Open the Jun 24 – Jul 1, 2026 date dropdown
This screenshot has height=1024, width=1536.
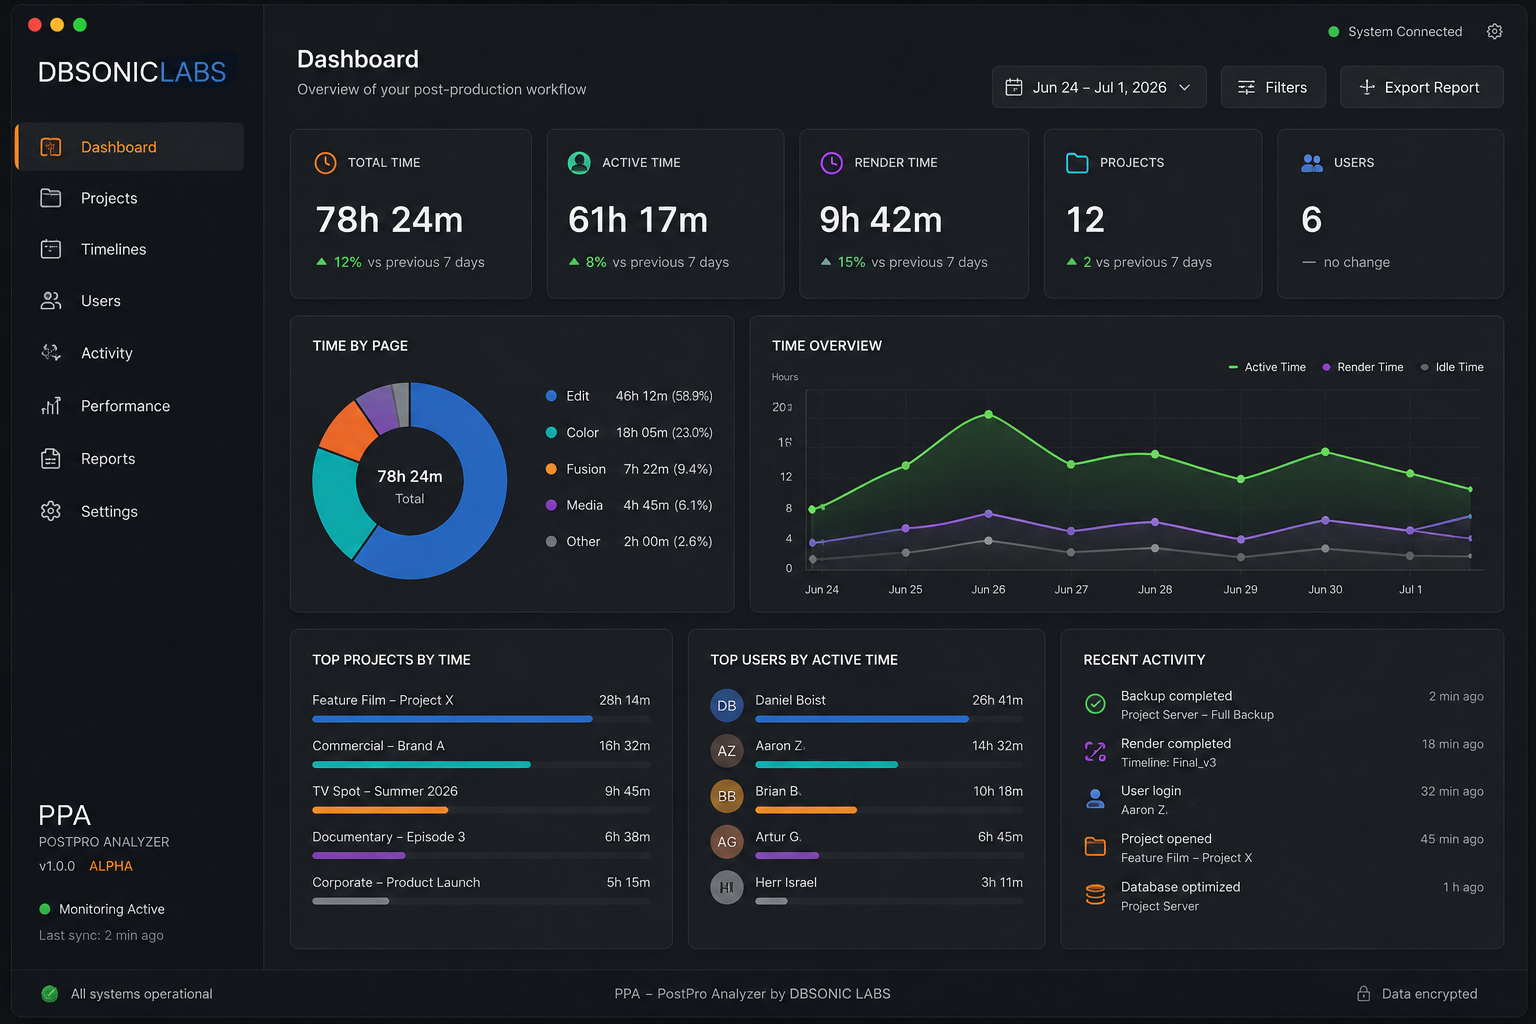(x=1099, y=87)
